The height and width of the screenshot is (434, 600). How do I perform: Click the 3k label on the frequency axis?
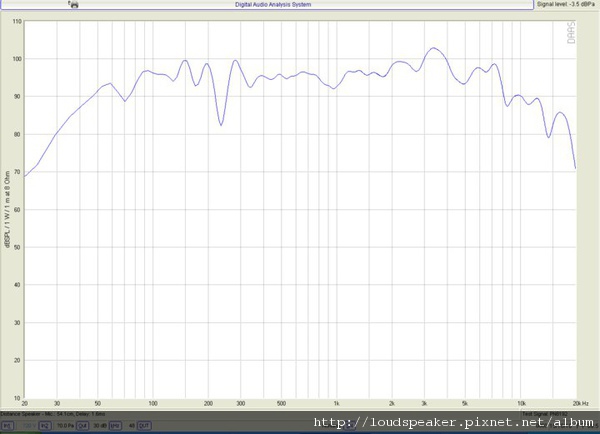pyautogui.click(x=424, y=403)
